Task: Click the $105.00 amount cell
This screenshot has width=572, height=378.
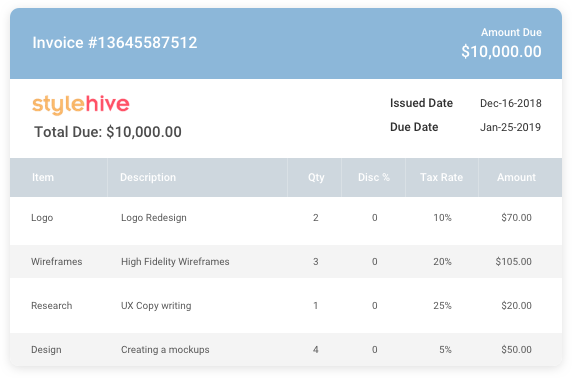Action: [x=514, y=262]
